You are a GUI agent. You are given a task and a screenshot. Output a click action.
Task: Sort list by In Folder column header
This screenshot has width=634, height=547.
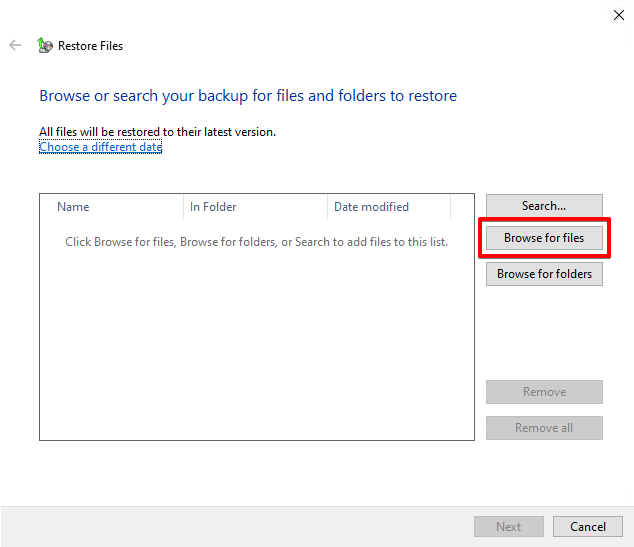[x=255, y=207]
